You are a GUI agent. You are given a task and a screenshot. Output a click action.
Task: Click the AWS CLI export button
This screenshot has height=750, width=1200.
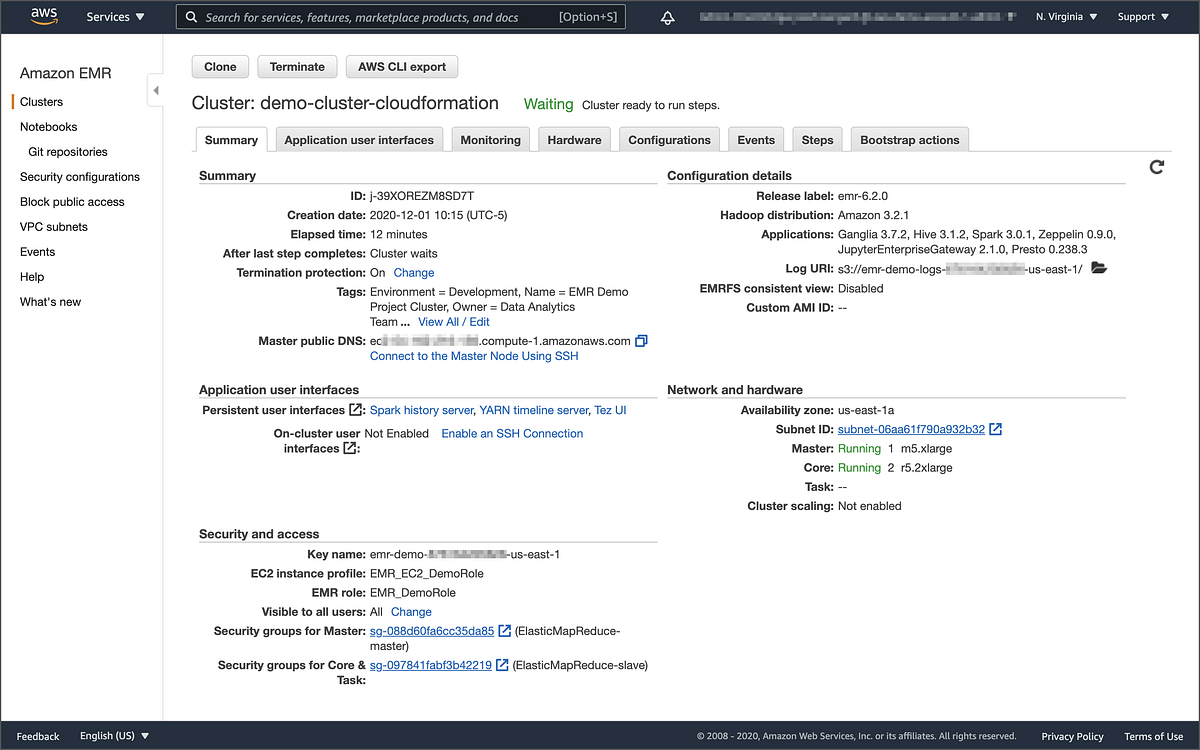click(x=401, y=66)
